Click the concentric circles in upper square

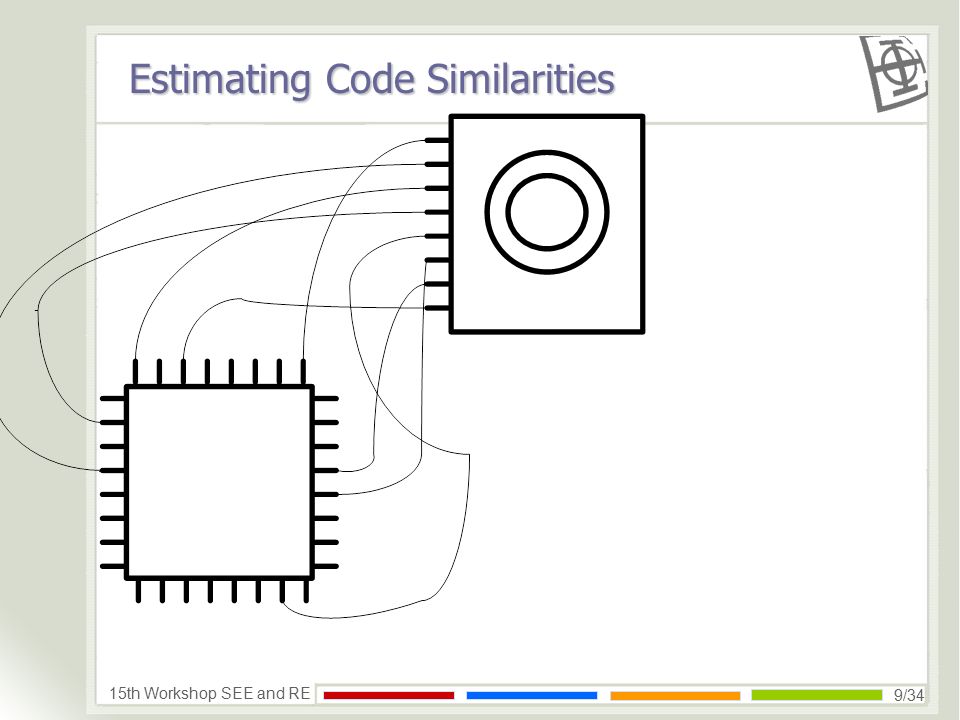pyautogui.click(x=547, y=212)
